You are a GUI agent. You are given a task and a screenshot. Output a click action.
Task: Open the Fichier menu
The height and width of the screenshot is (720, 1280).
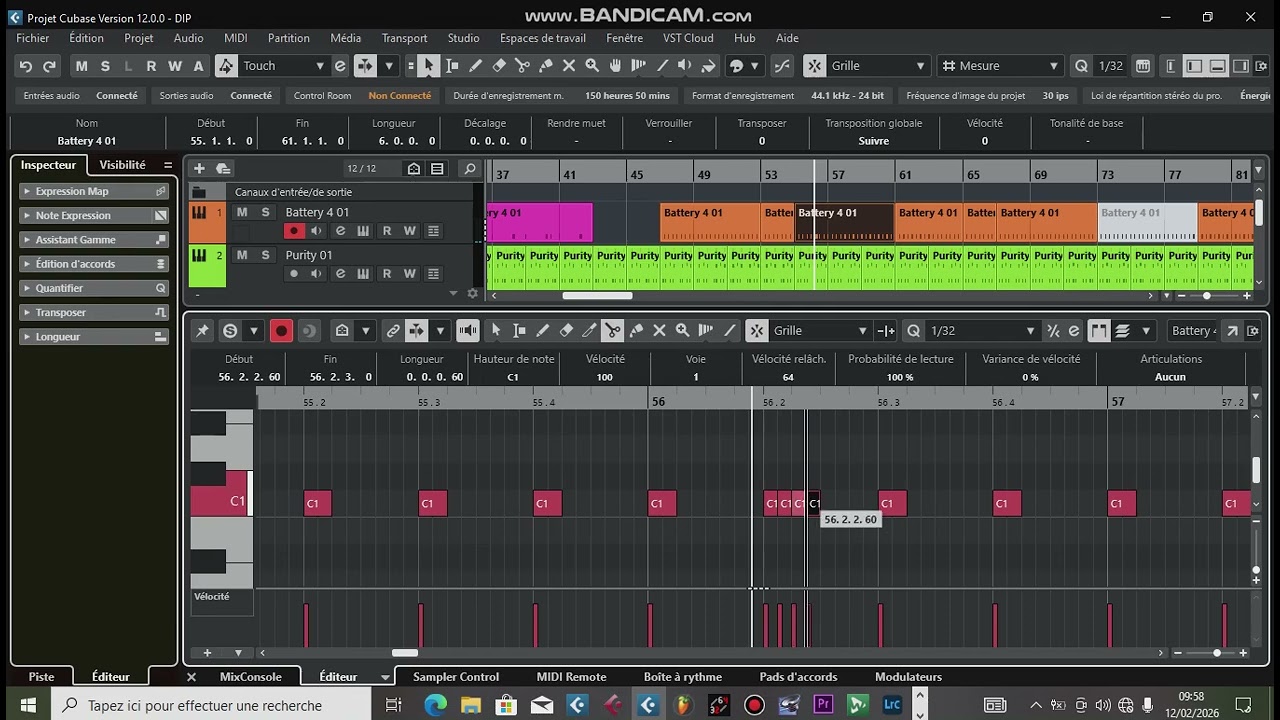coord(33,38)
